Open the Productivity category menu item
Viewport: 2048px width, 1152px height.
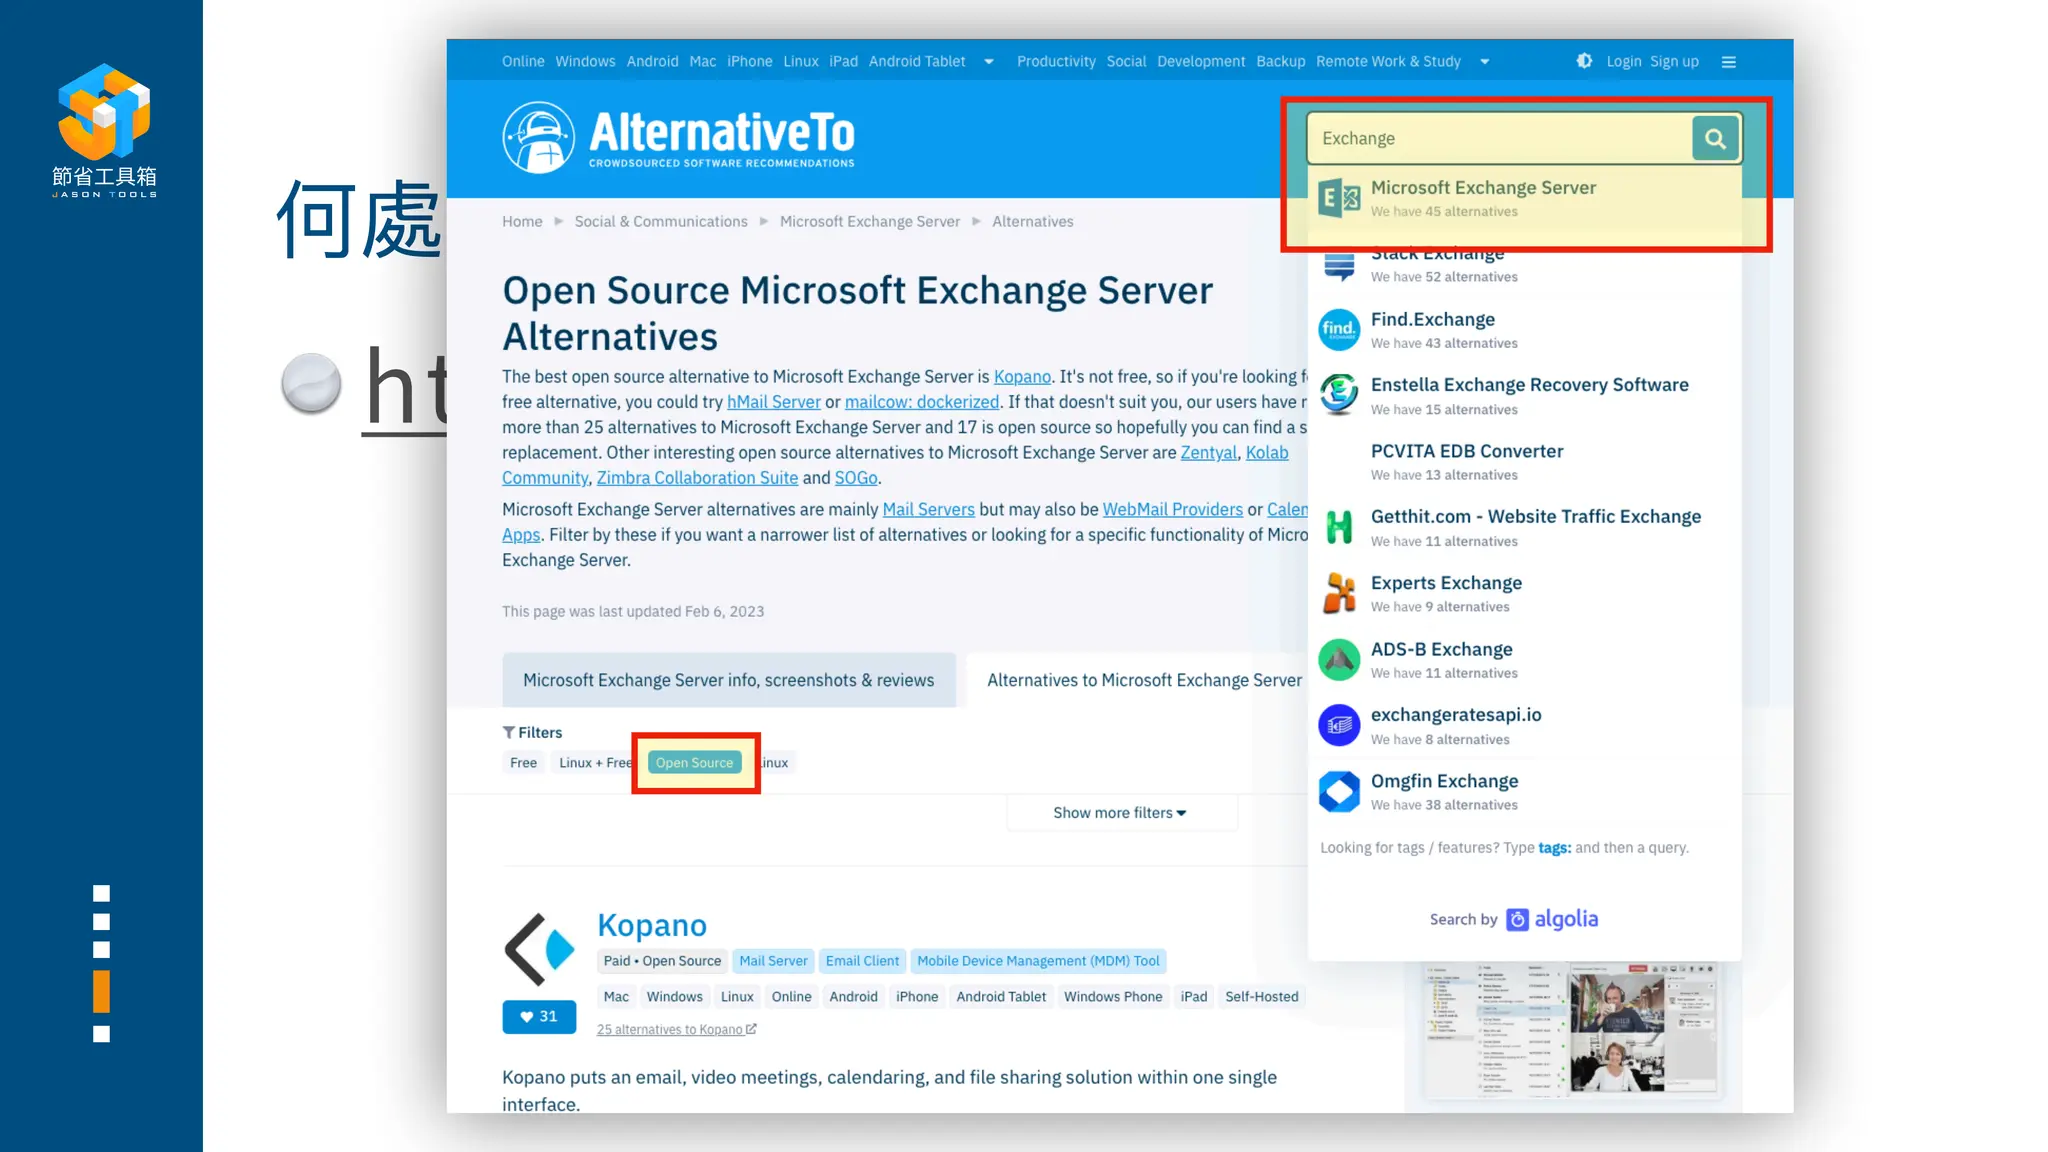[1056, 62]
